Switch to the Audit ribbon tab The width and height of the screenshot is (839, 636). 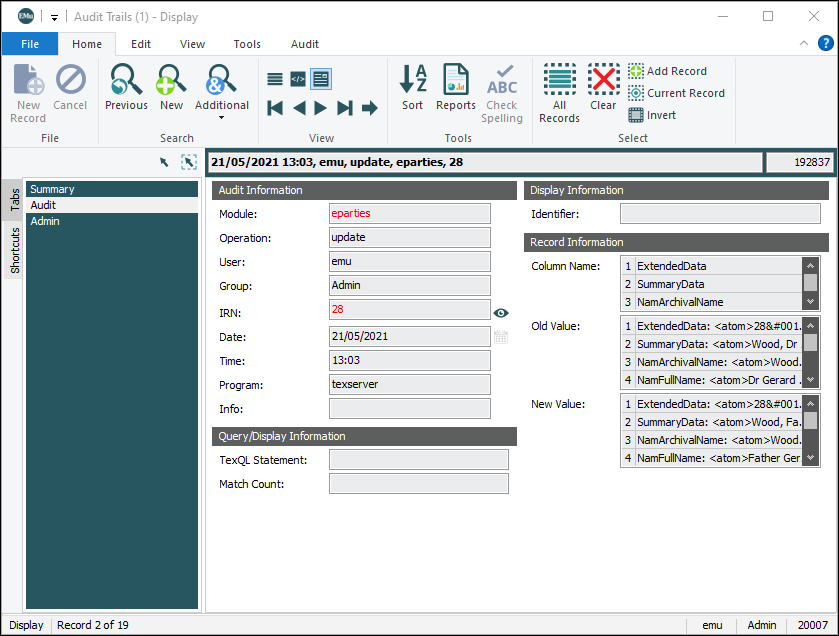pos(305,44)
